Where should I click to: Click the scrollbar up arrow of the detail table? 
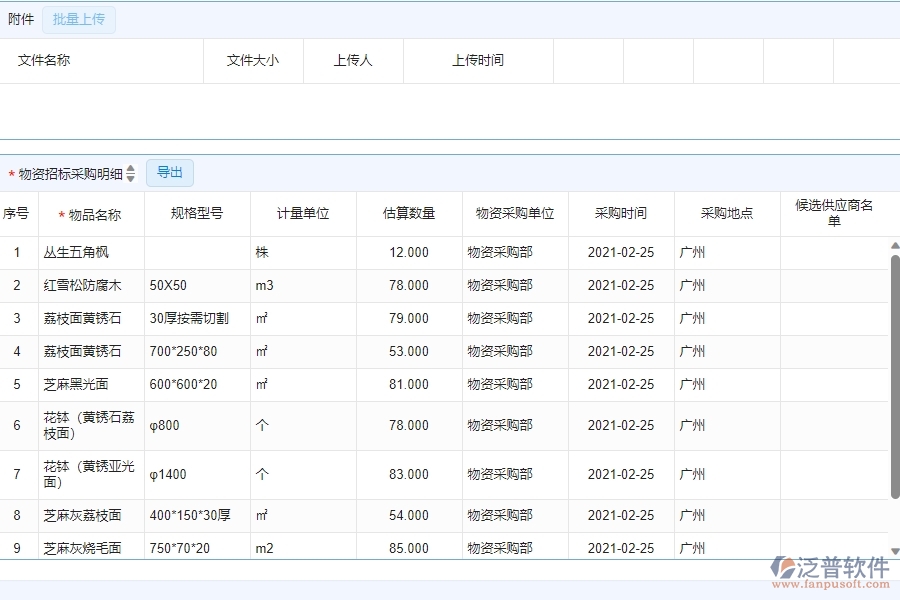coord(893,247)
